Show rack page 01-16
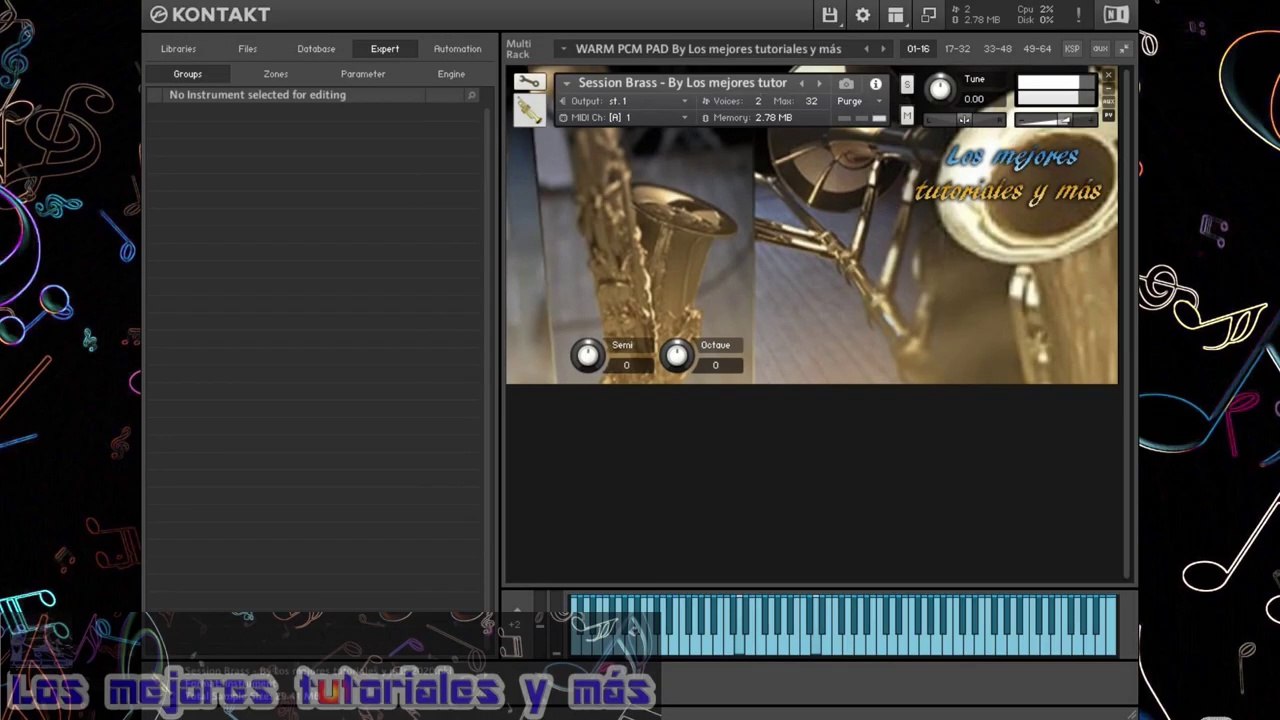The image size is (1280, 720). (x=918, y=49)
